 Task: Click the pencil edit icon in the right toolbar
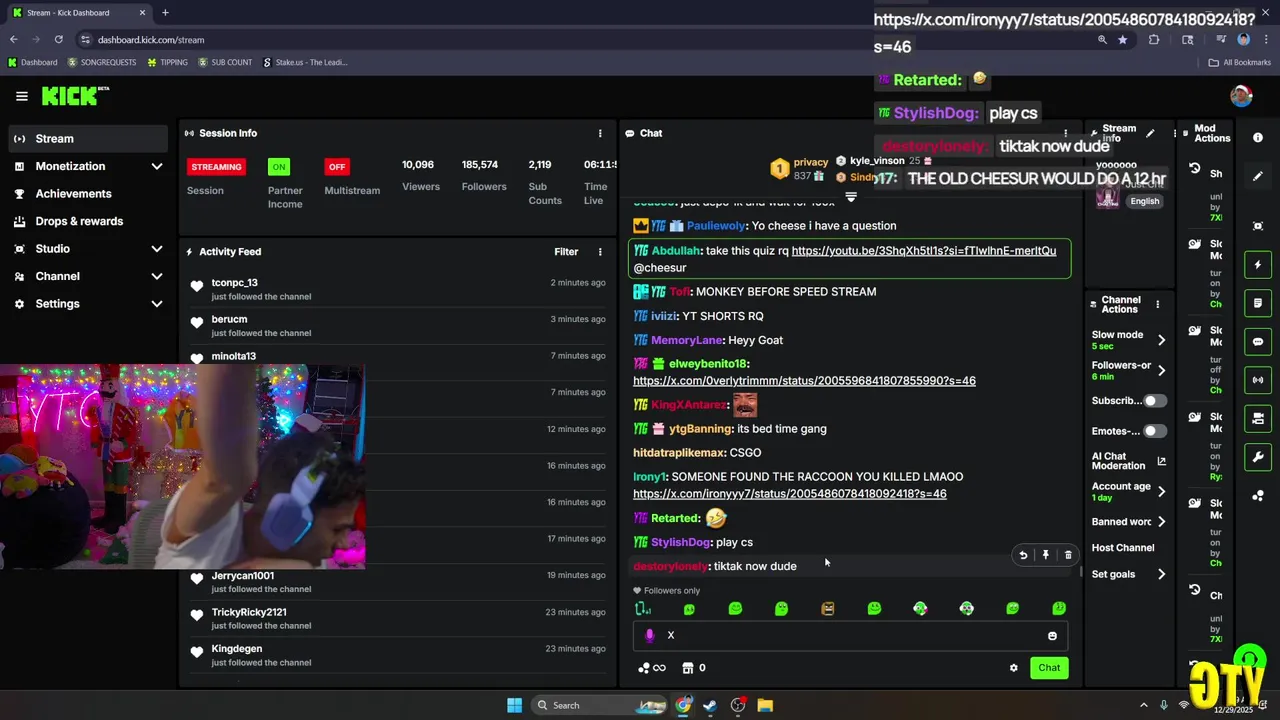1258,176
